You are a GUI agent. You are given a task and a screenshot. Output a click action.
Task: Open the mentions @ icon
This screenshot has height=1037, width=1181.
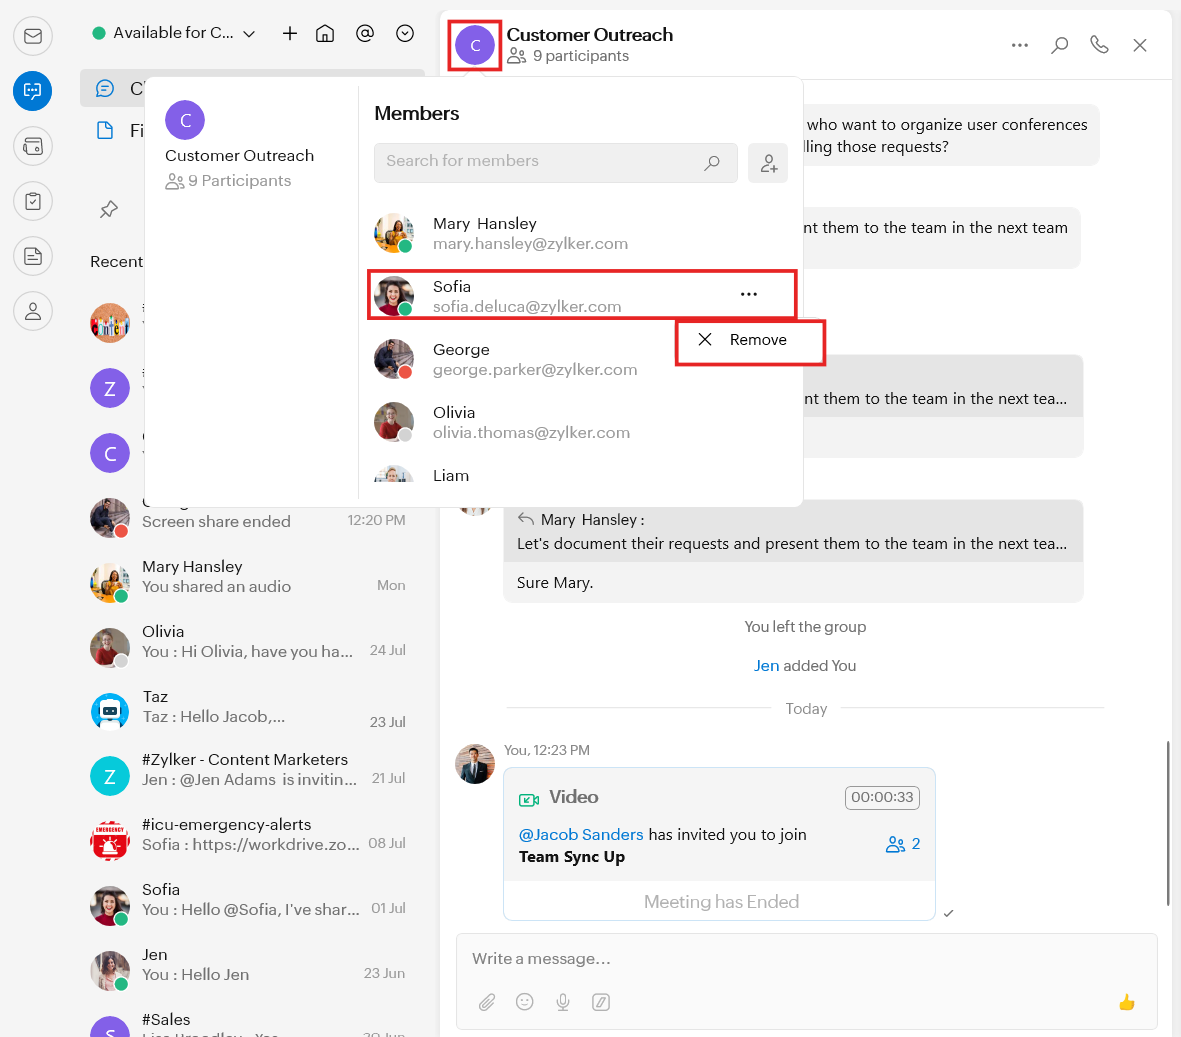pos(365,33)
